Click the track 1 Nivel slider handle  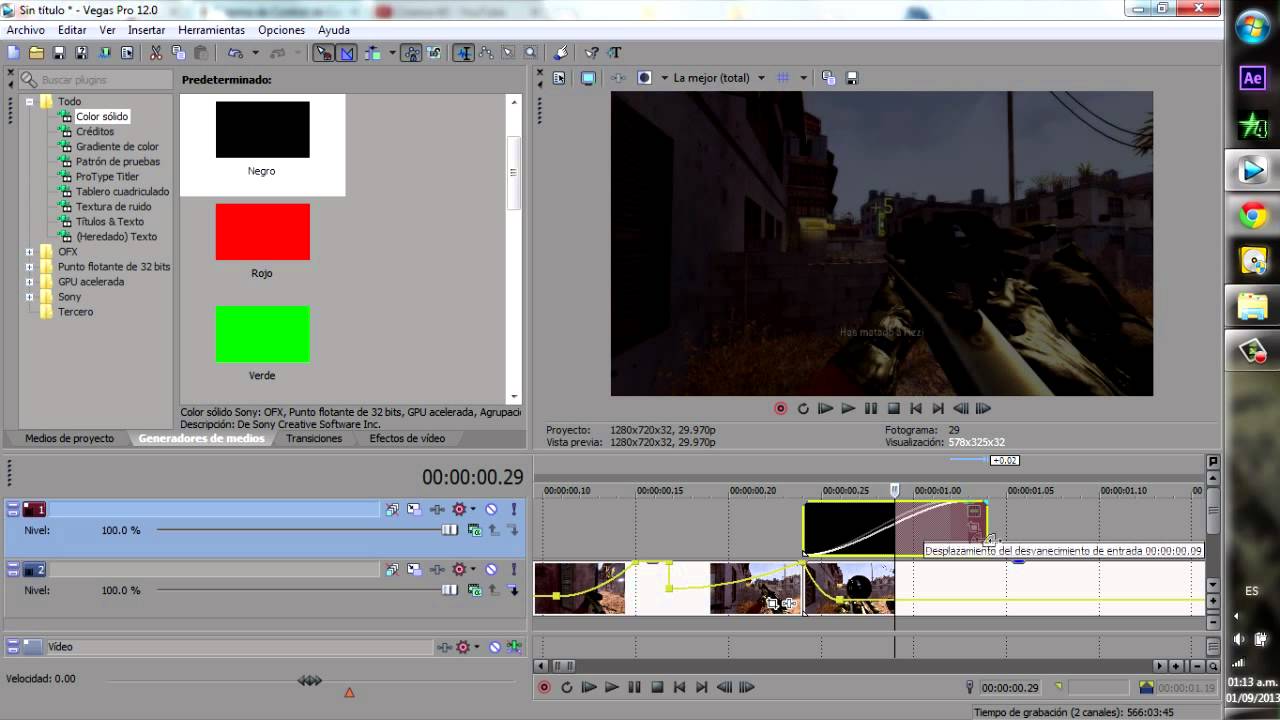click(449, 530)
